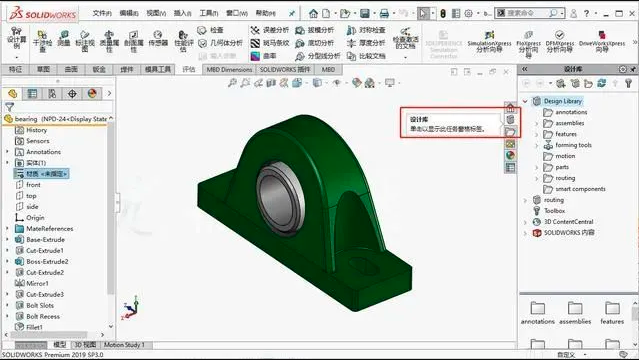639x360 pixels.
Task: Launch SimulationXpress analysis wizard
Action: [x=489, y=41]
